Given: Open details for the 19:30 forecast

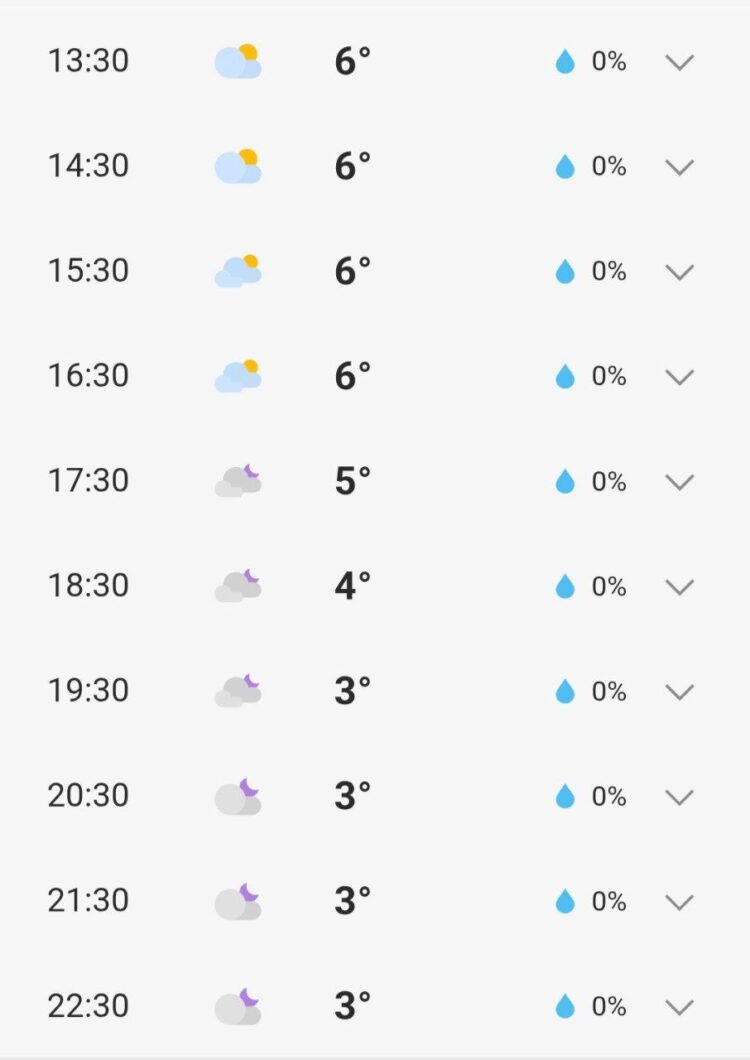Looking at the screenshot, I should (x=680, y=692).
